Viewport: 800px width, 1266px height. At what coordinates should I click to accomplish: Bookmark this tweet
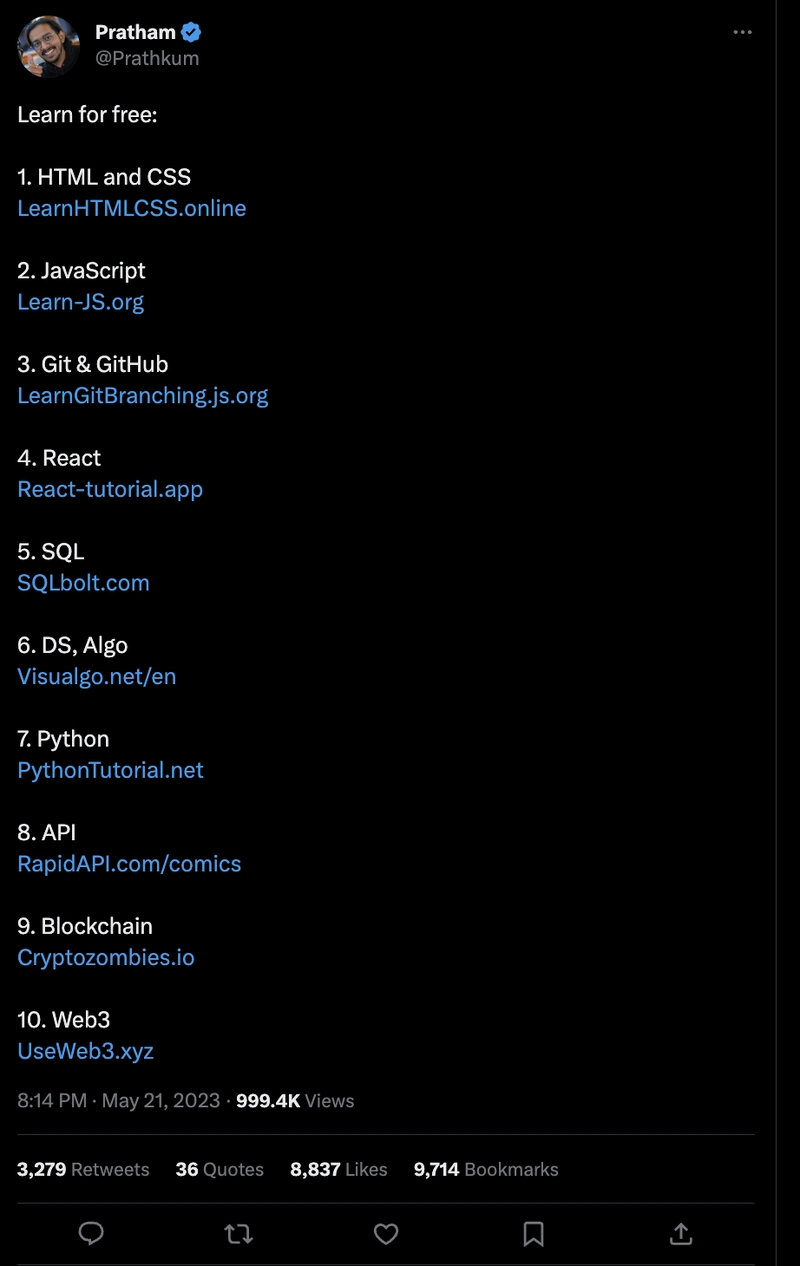pos(534,1234)
